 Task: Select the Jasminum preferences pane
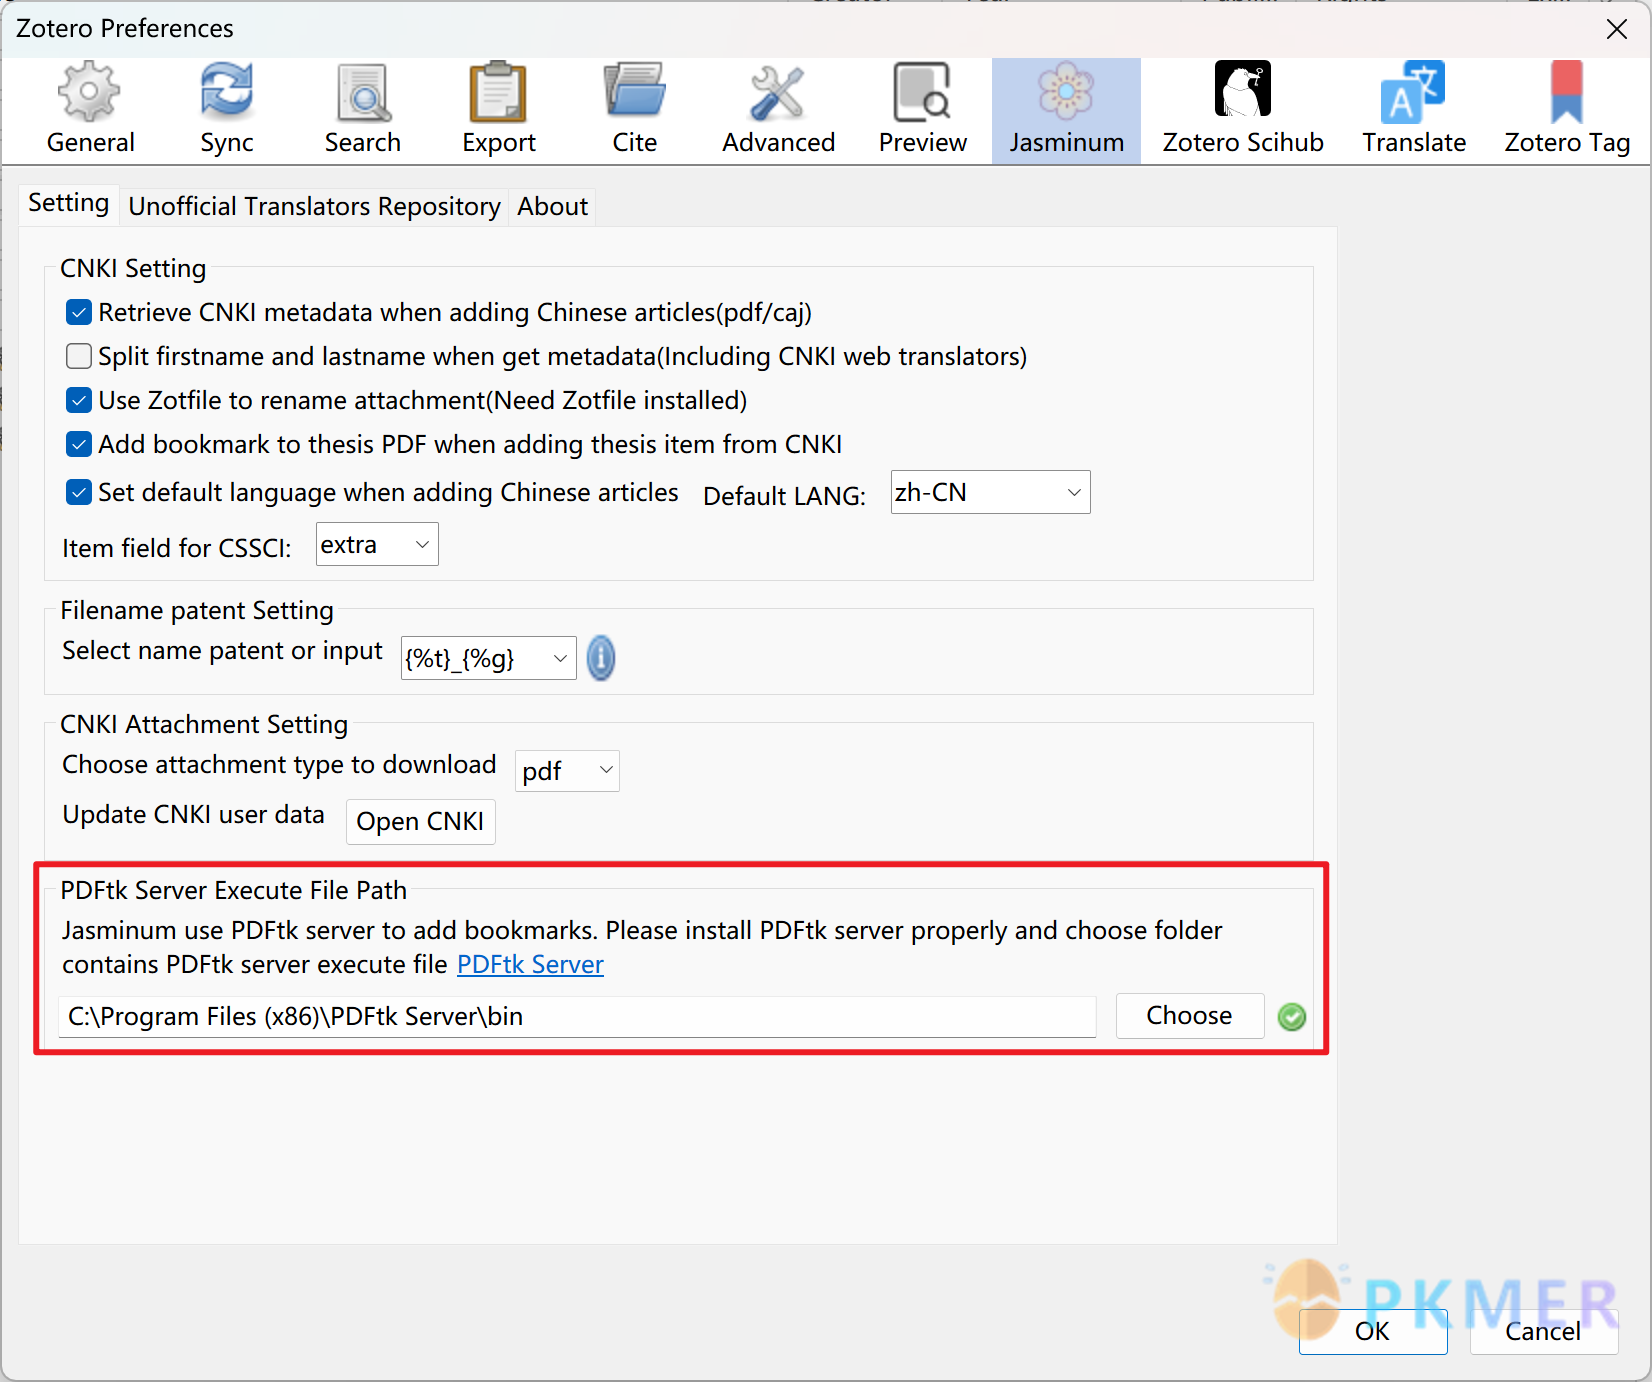click(1066, 111)
